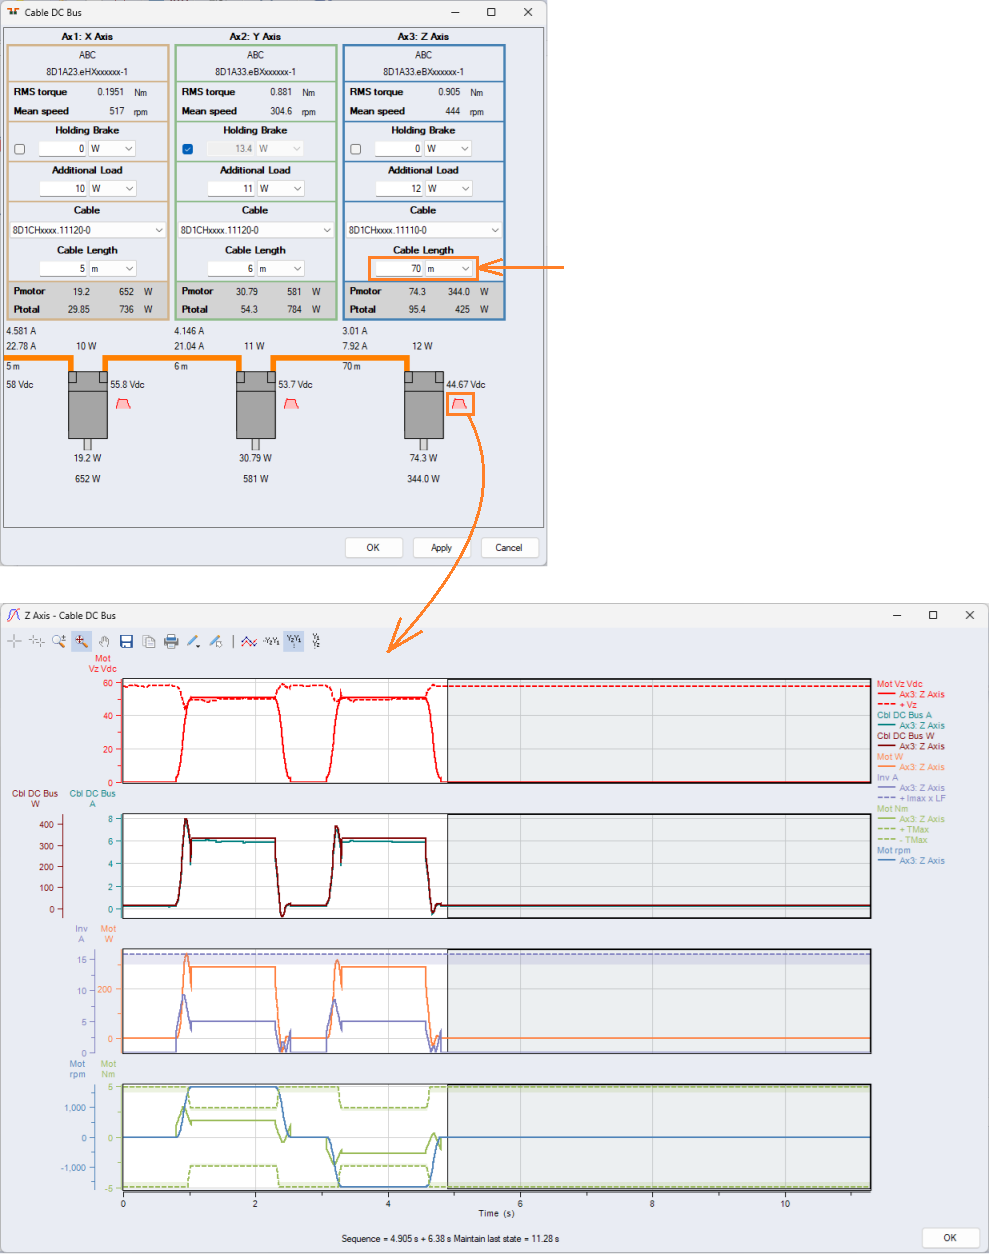Enable Z Axis holding brake checkbox
This screenshot has width=989, height=1254.
tap(356, 149)
